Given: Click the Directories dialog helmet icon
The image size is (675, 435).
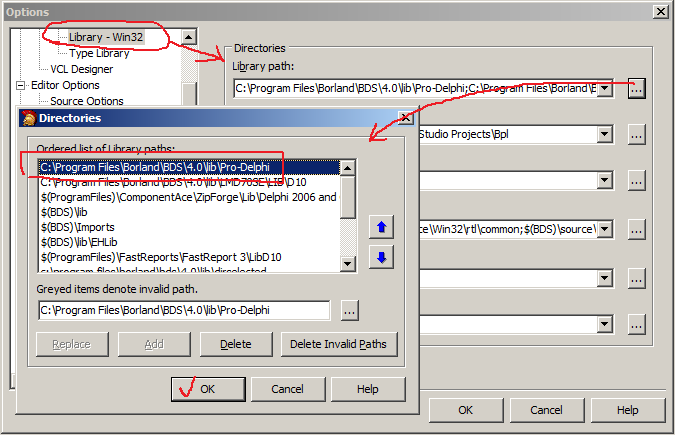Looking at the screenshot, I should (x=29, y=118).
